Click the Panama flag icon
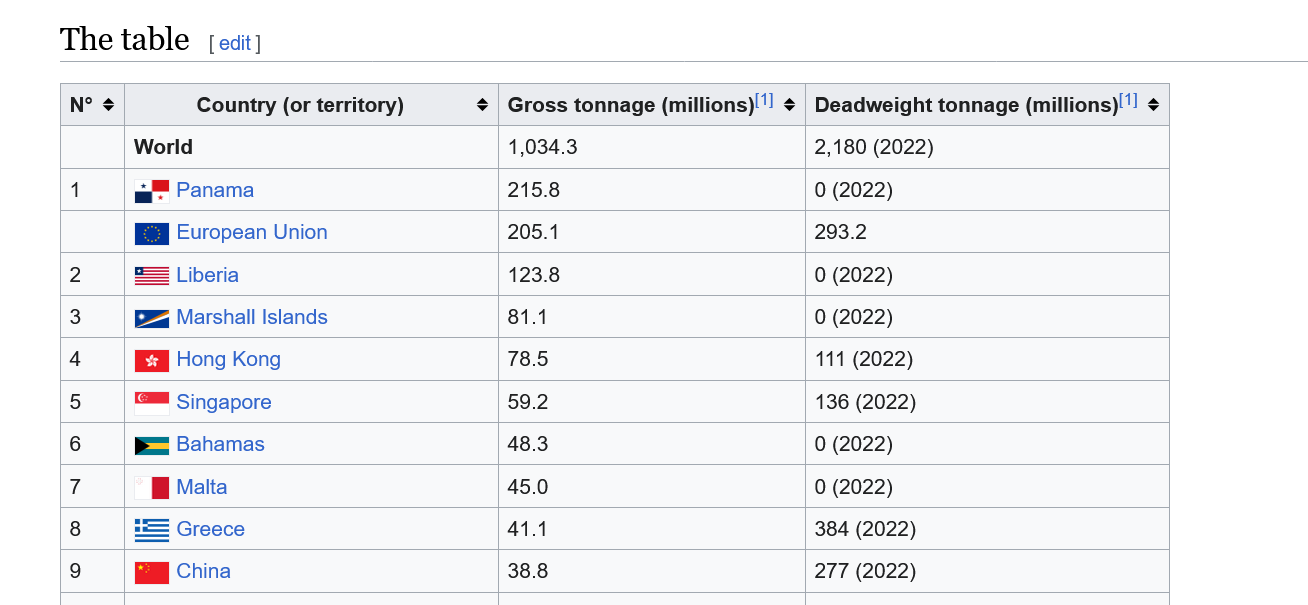The height and width of the screenshot is (605, 1308). pos(152,191)
